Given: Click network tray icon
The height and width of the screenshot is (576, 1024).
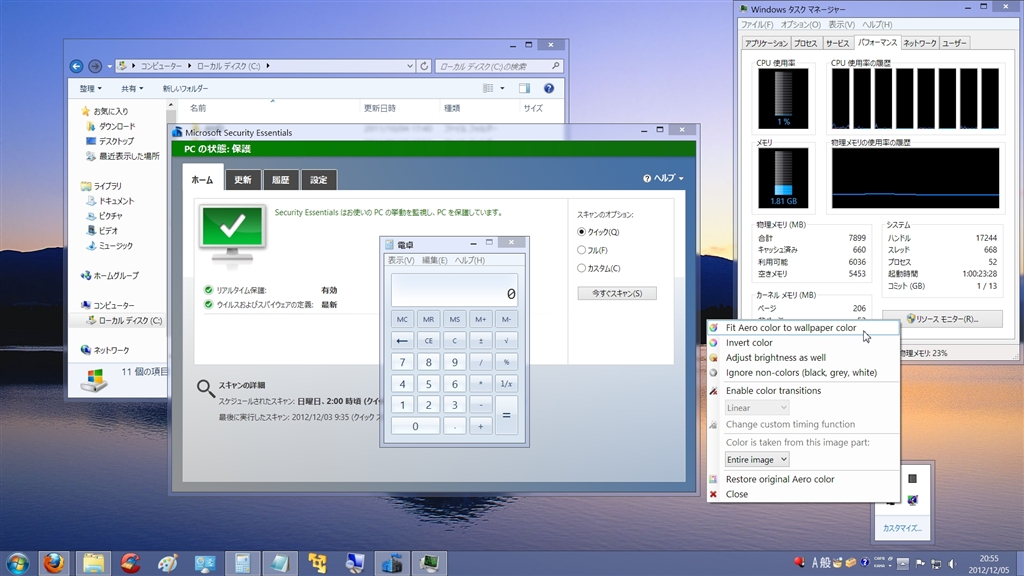Looking at the screenshot, I should click(936, 563).
